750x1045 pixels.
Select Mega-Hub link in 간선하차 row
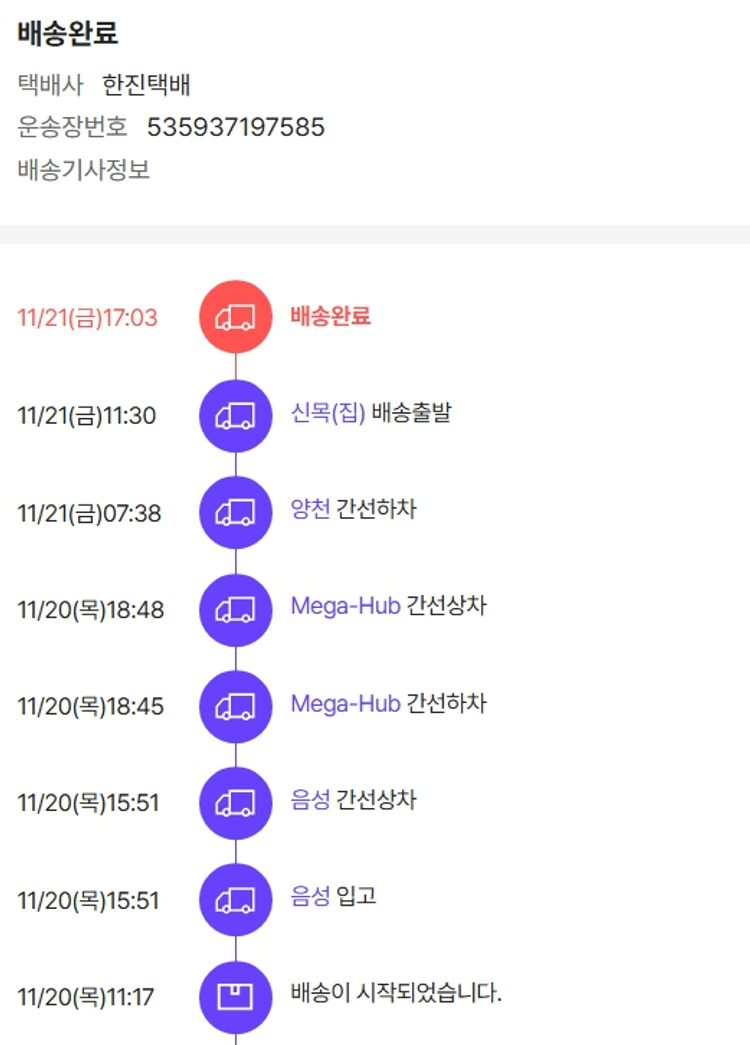[x=345, y=703]
